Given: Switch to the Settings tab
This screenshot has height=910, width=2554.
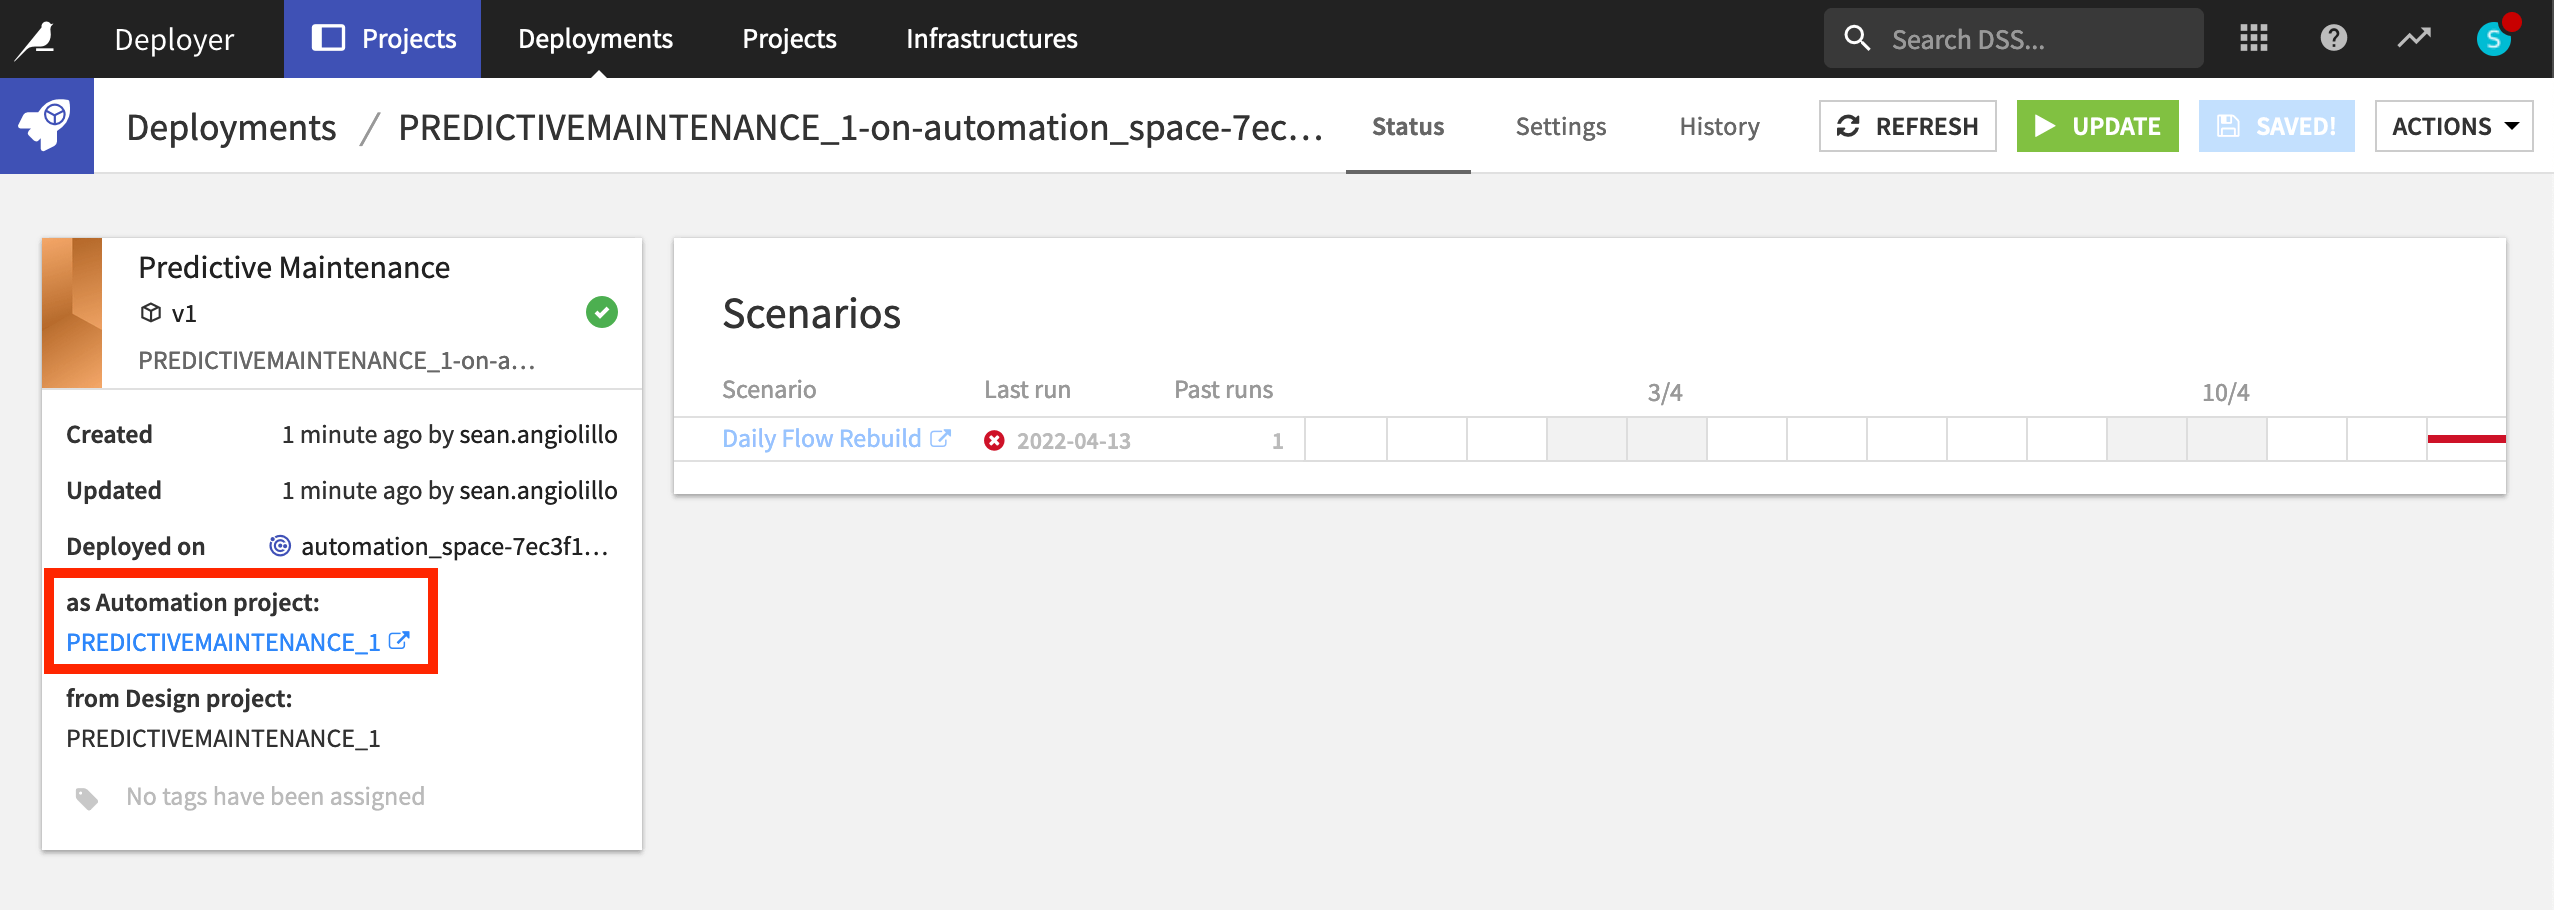Looking at the screenshot, I should tap(1560, 126).
